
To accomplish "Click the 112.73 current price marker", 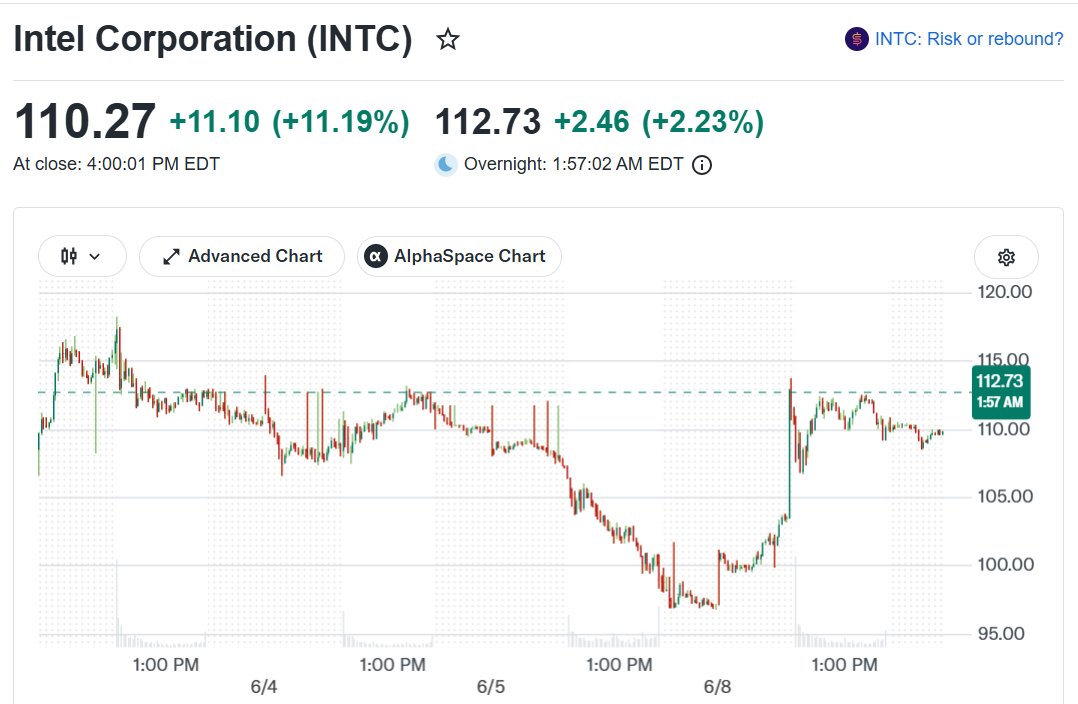I will point(1001,392).
